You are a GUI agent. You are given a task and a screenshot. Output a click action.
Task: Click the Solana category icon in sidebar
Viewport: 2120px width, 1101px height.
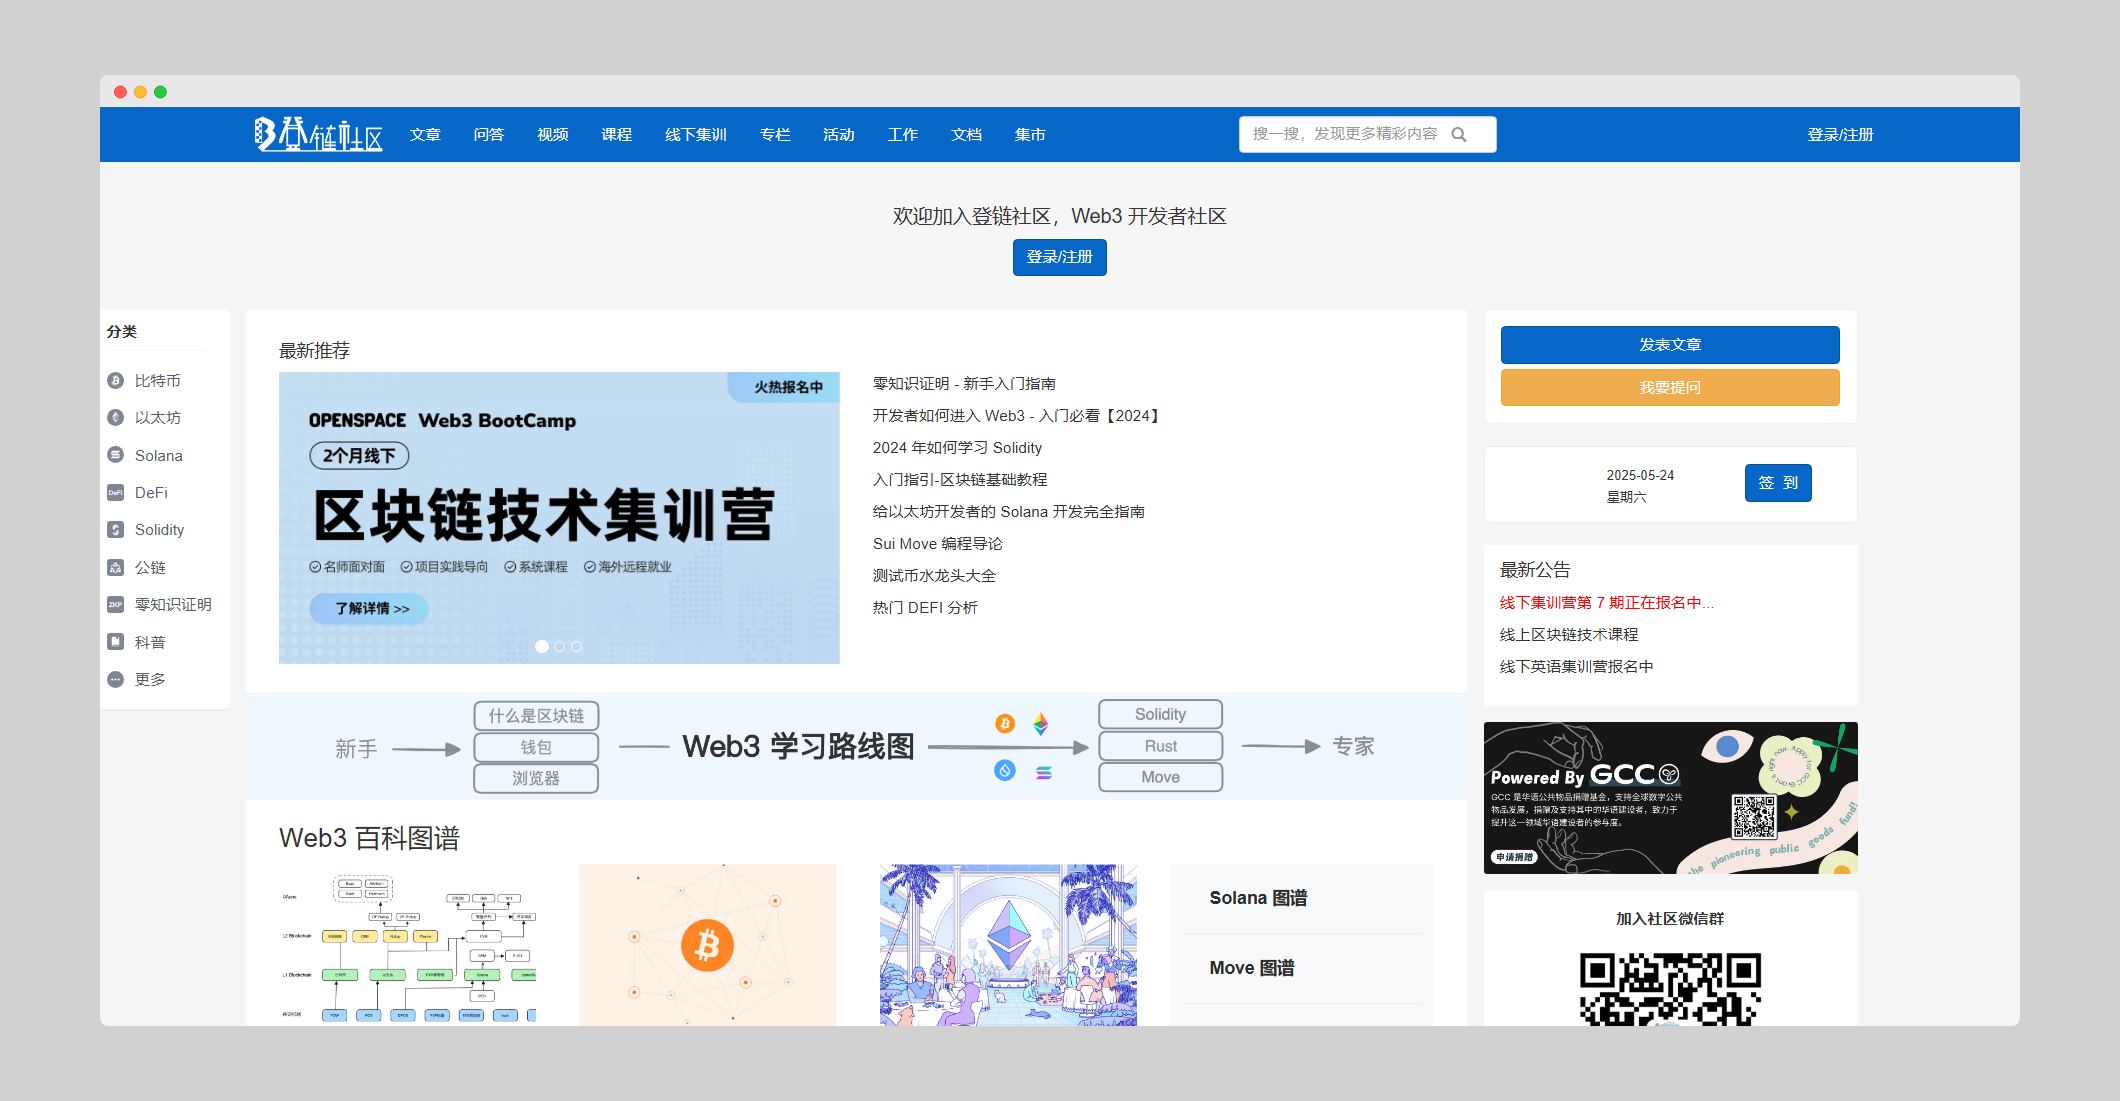(116, 455)
